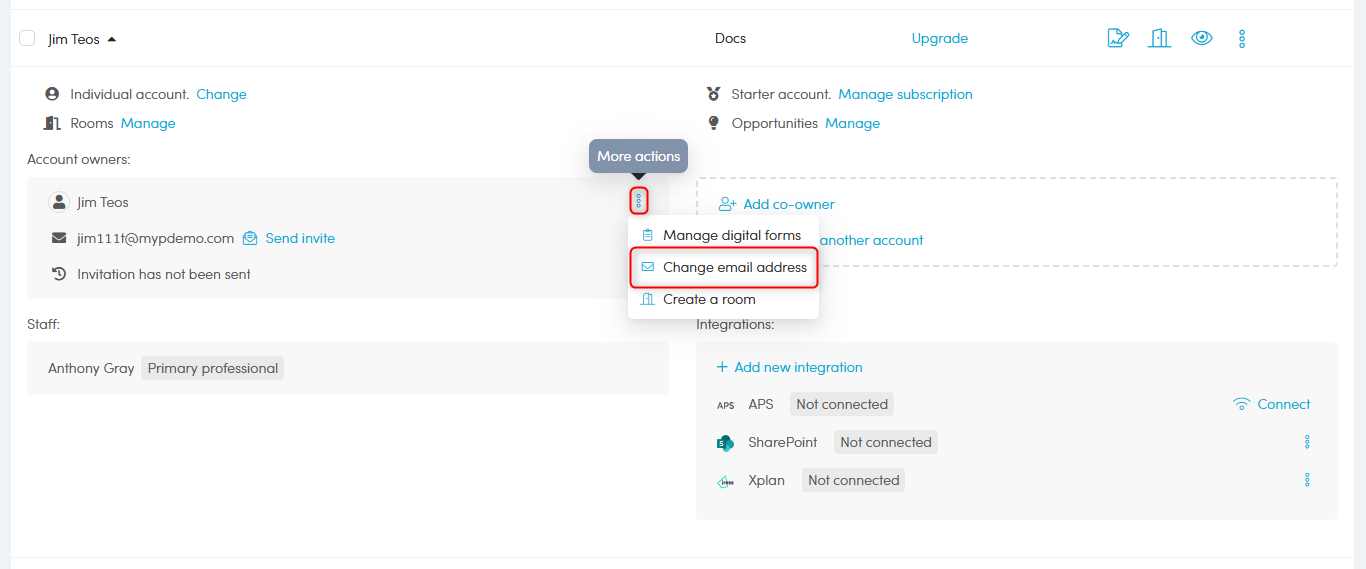Click Add co-owner
Image resolution: width=1366 pixels, height=569 pixels.
788,204
